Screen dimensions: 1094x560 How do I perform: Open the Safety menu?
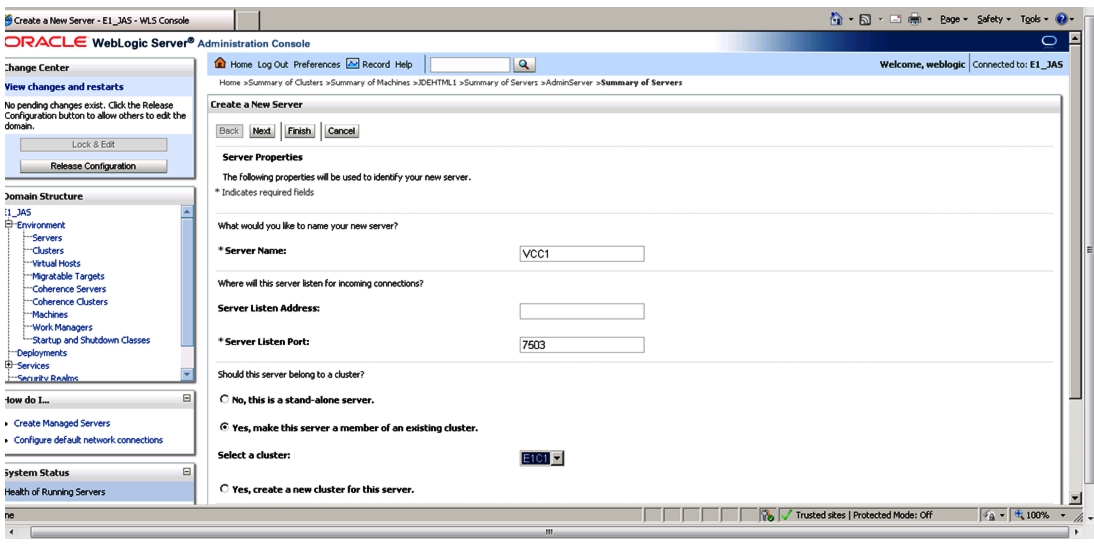(x=994, y=20)
